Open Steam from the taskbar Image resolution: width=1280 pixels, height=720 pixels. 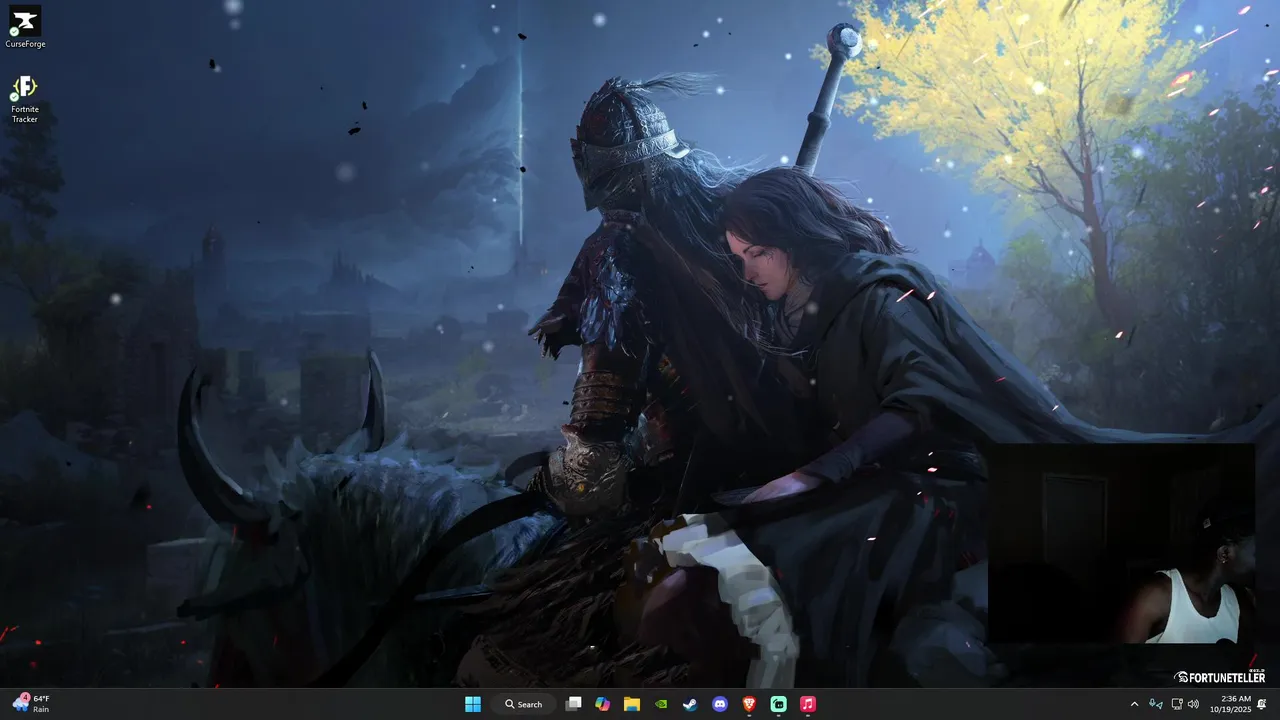pyautogui.click(x=690, y=704)
